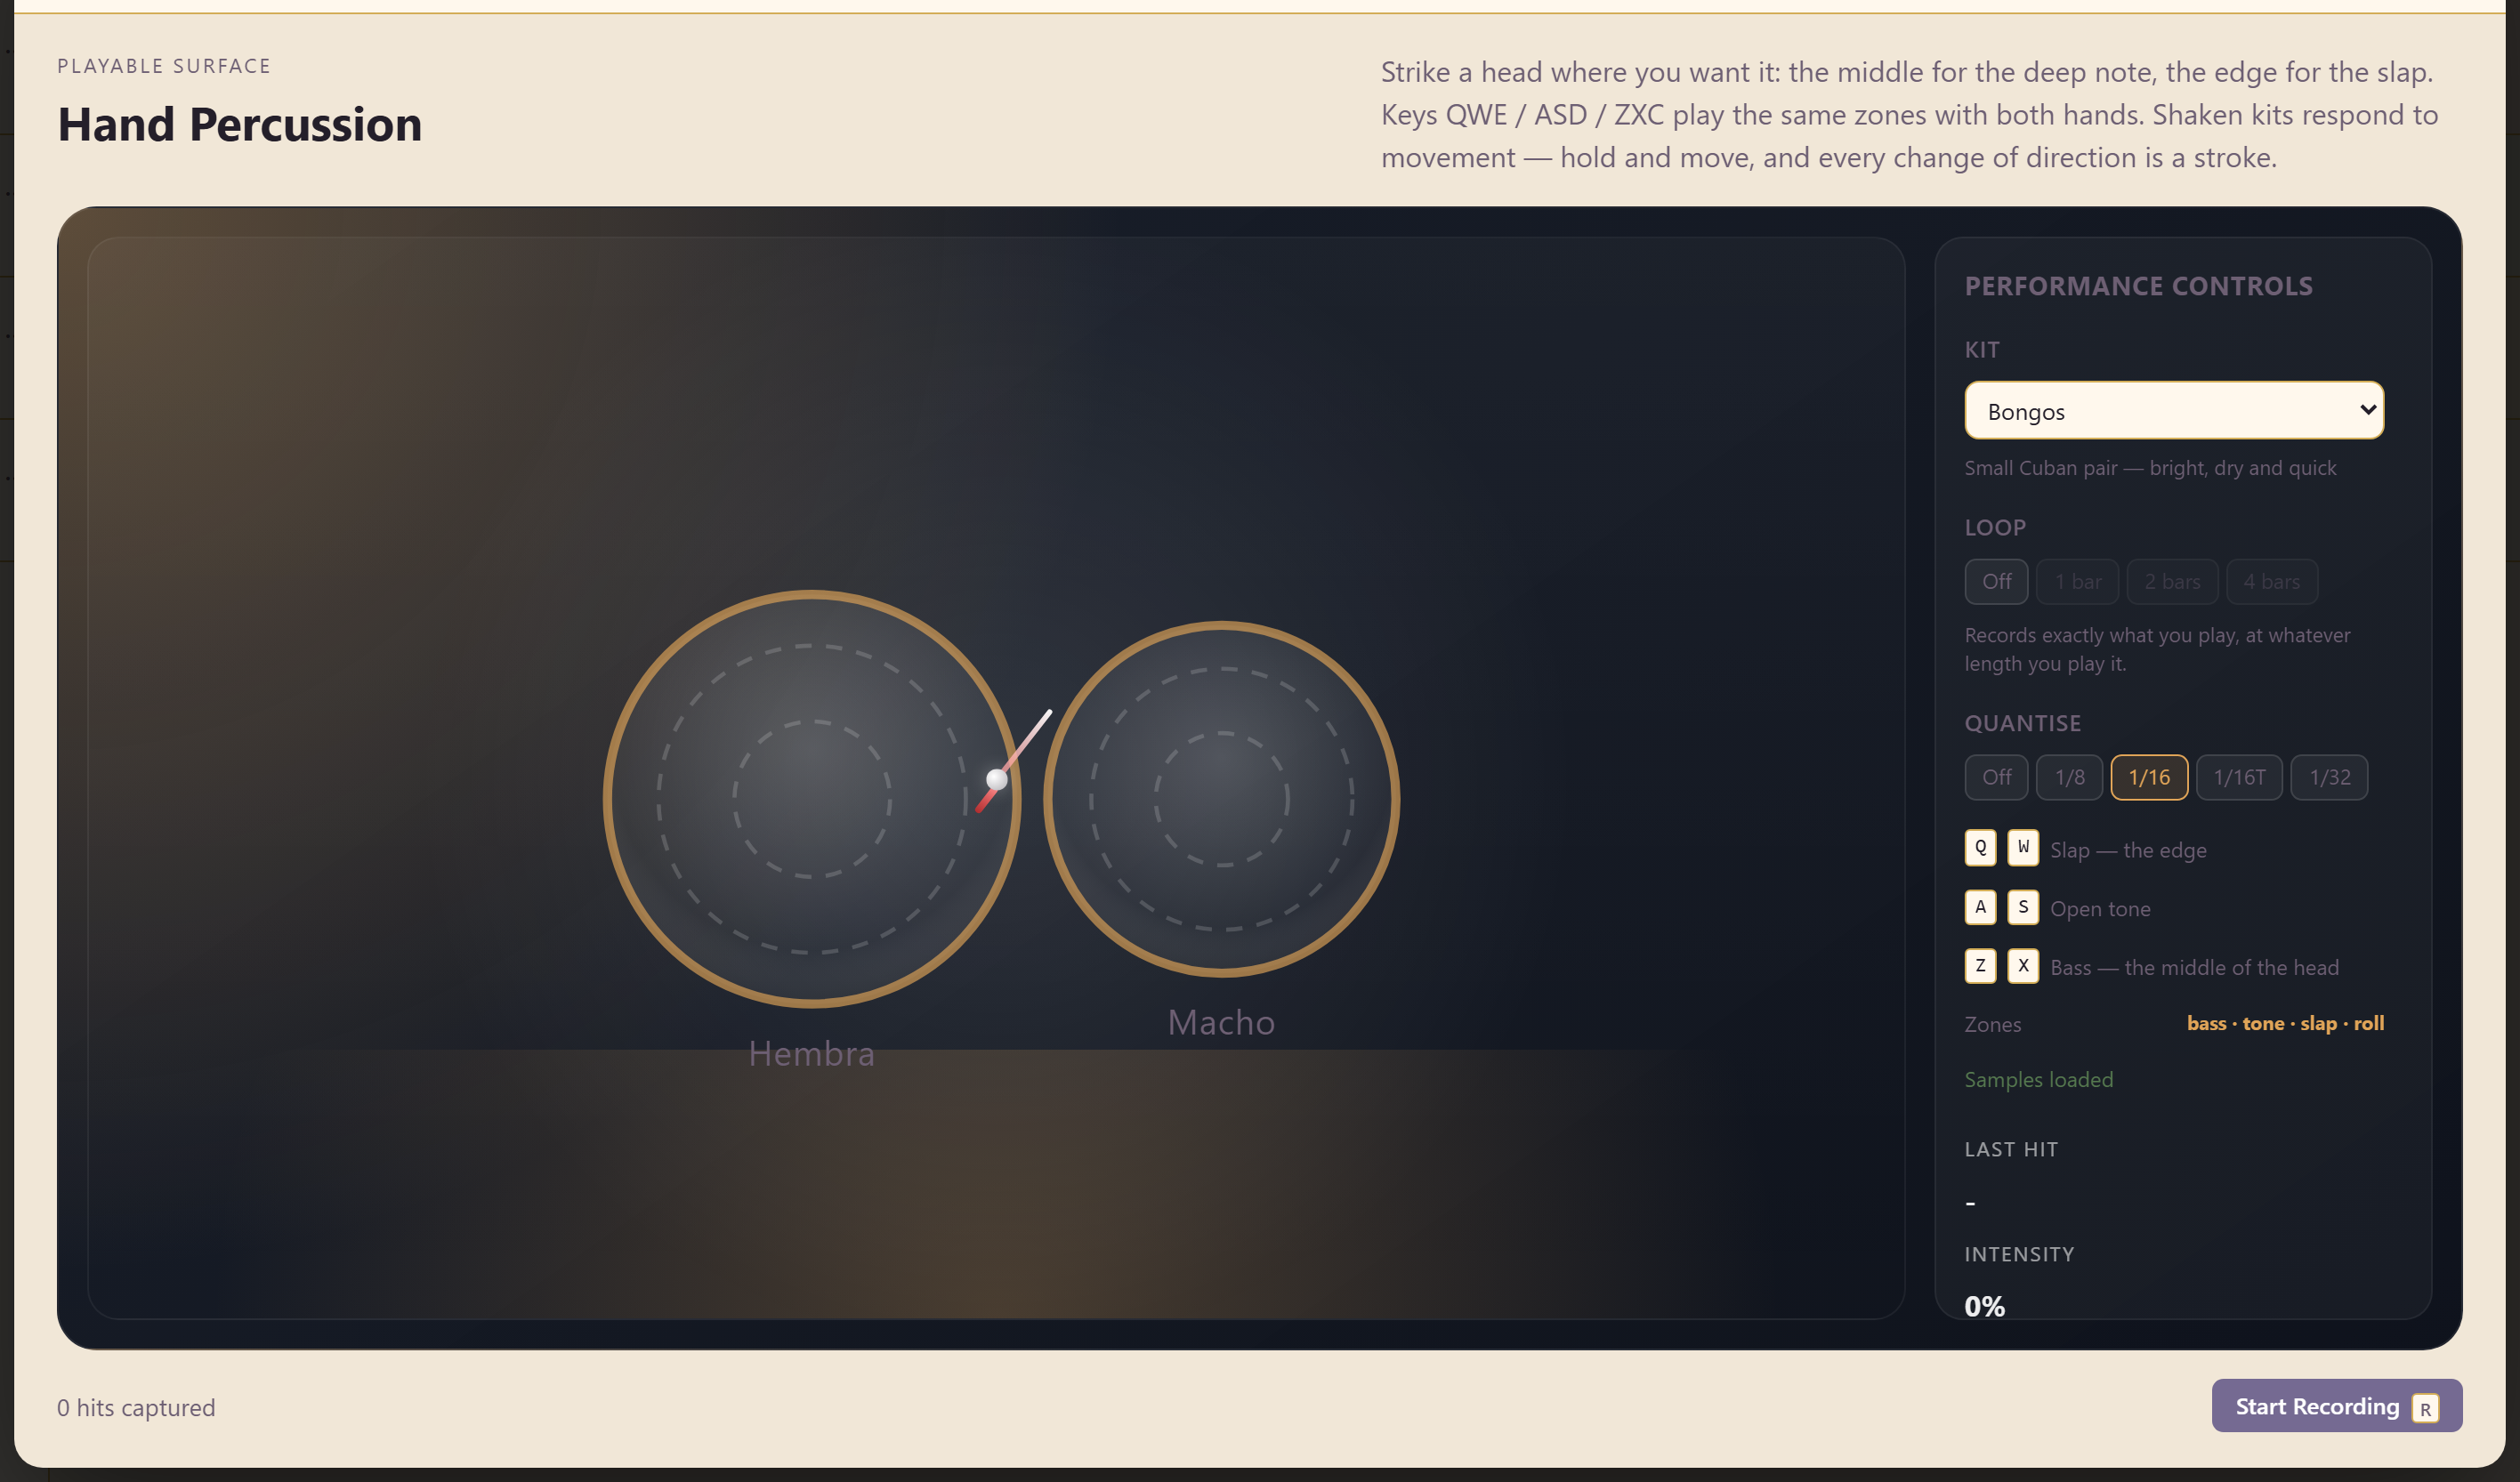This screenshot has width=2520, height=1482.
Task: Select the 1 bar loop option
Action: tap(2076, 581)
